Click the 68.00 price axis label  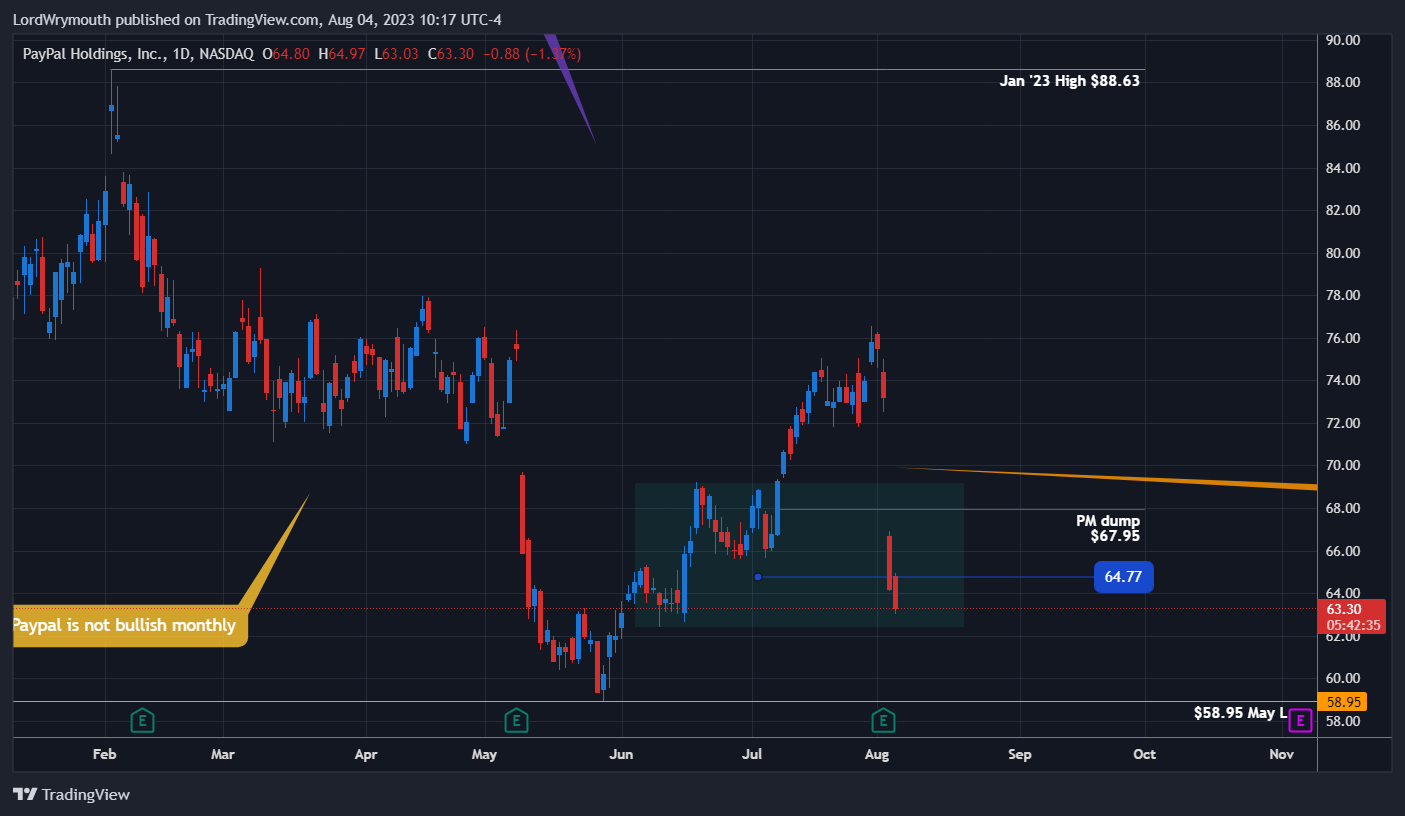1343,508
